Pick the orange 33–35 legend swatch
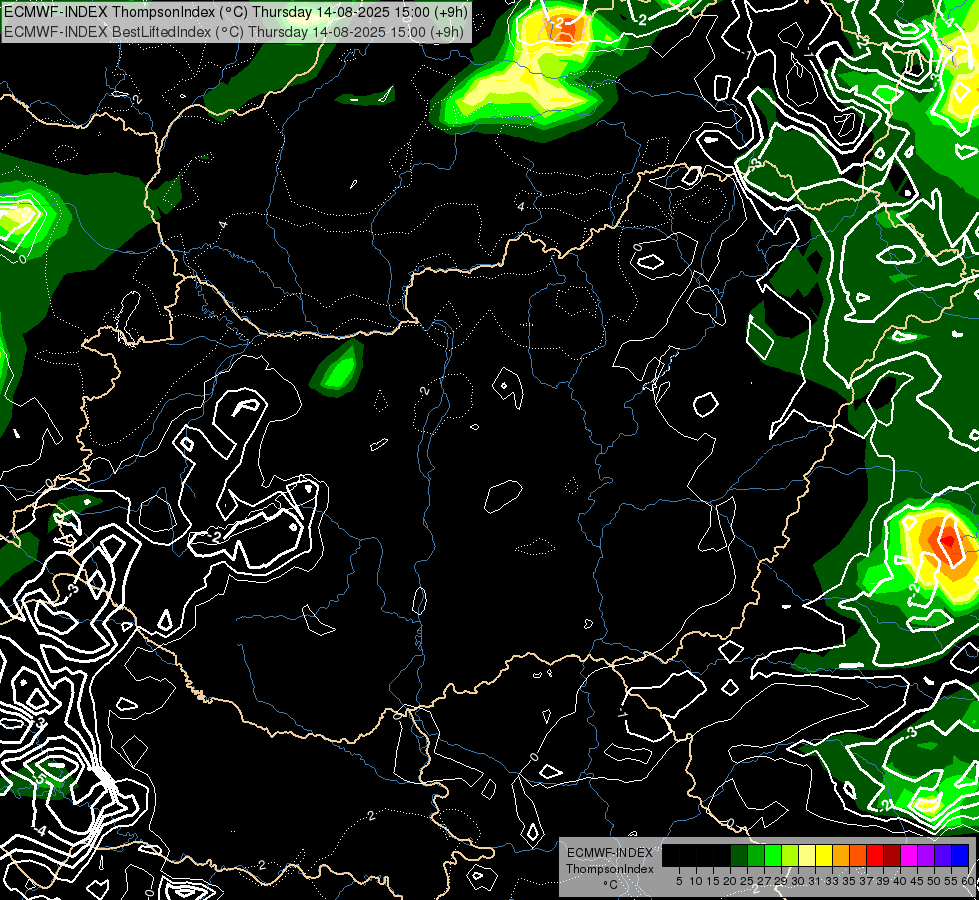 coord(841,856)
